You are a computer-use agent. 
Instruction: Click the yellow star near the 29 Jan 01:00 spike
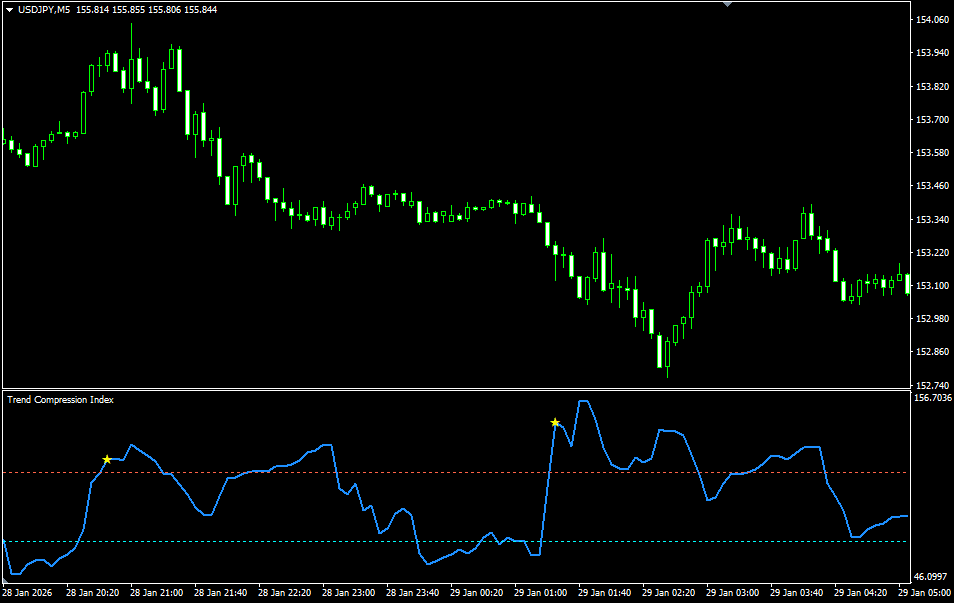pyautogui.click(x=555, y=422)
